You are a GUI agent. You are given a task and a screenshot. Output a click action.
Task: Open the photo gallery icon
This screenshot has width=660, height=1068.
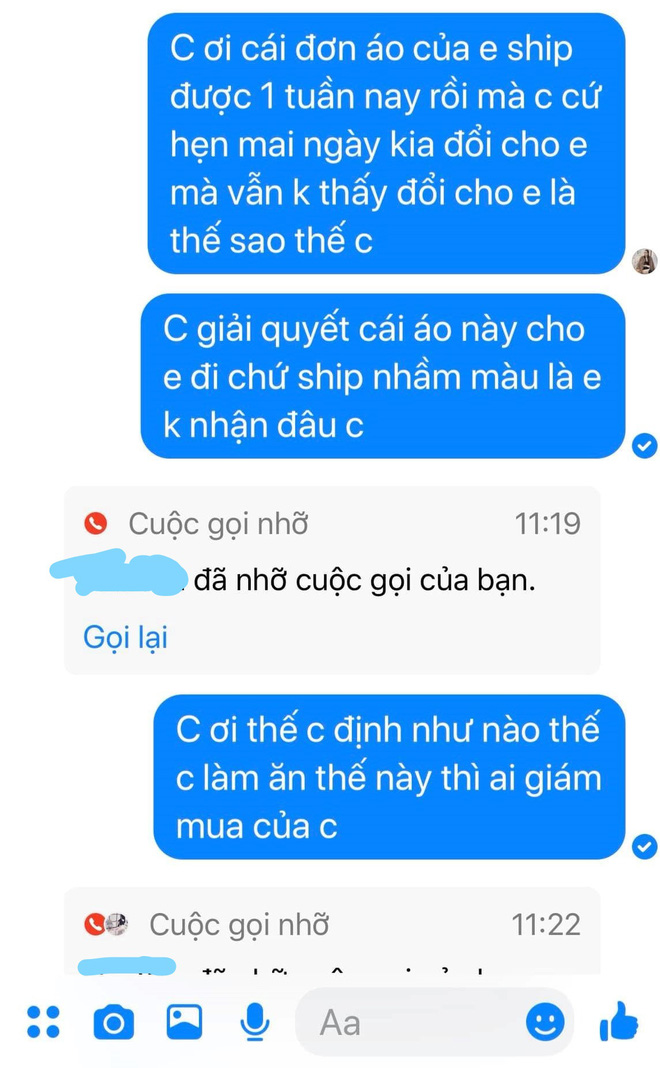(x=185, y=1021)
